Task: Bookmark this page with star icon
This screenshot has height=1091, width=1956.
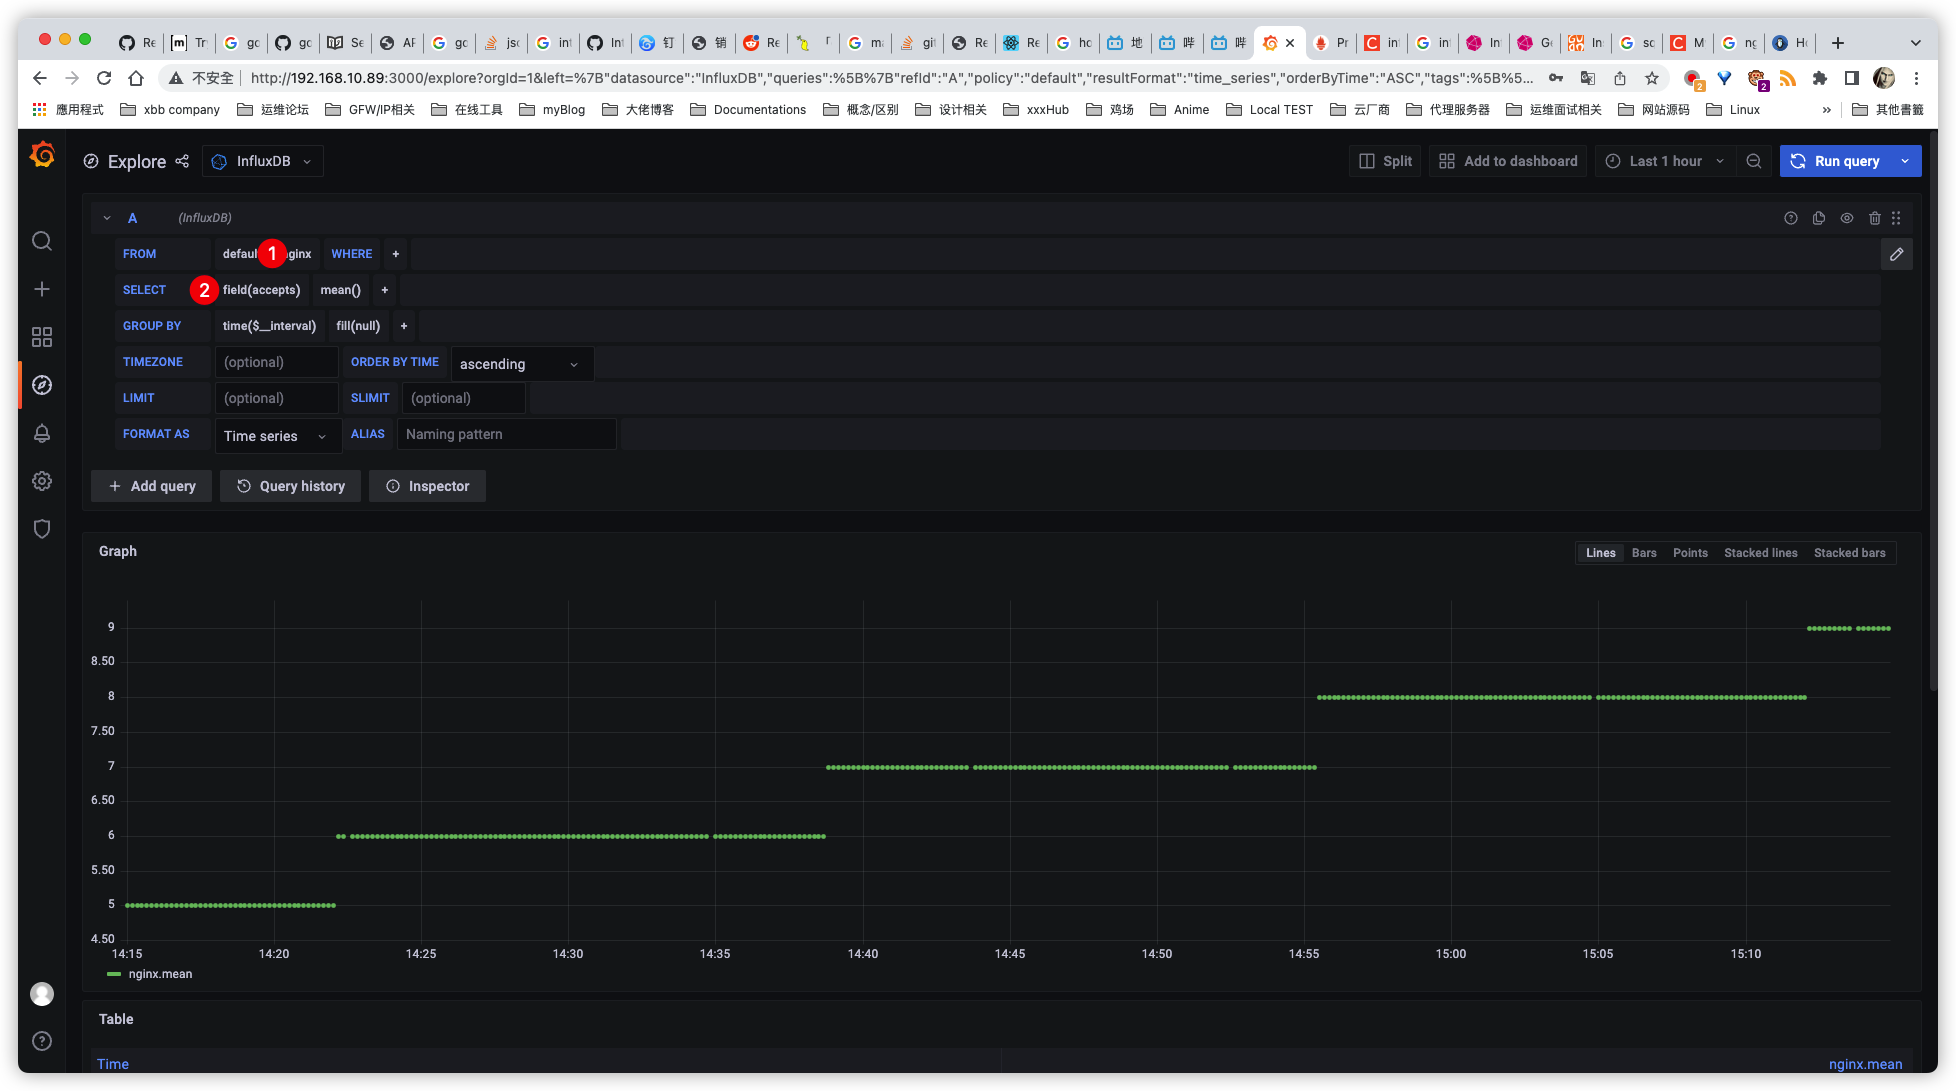Action: pos(1652,78)
